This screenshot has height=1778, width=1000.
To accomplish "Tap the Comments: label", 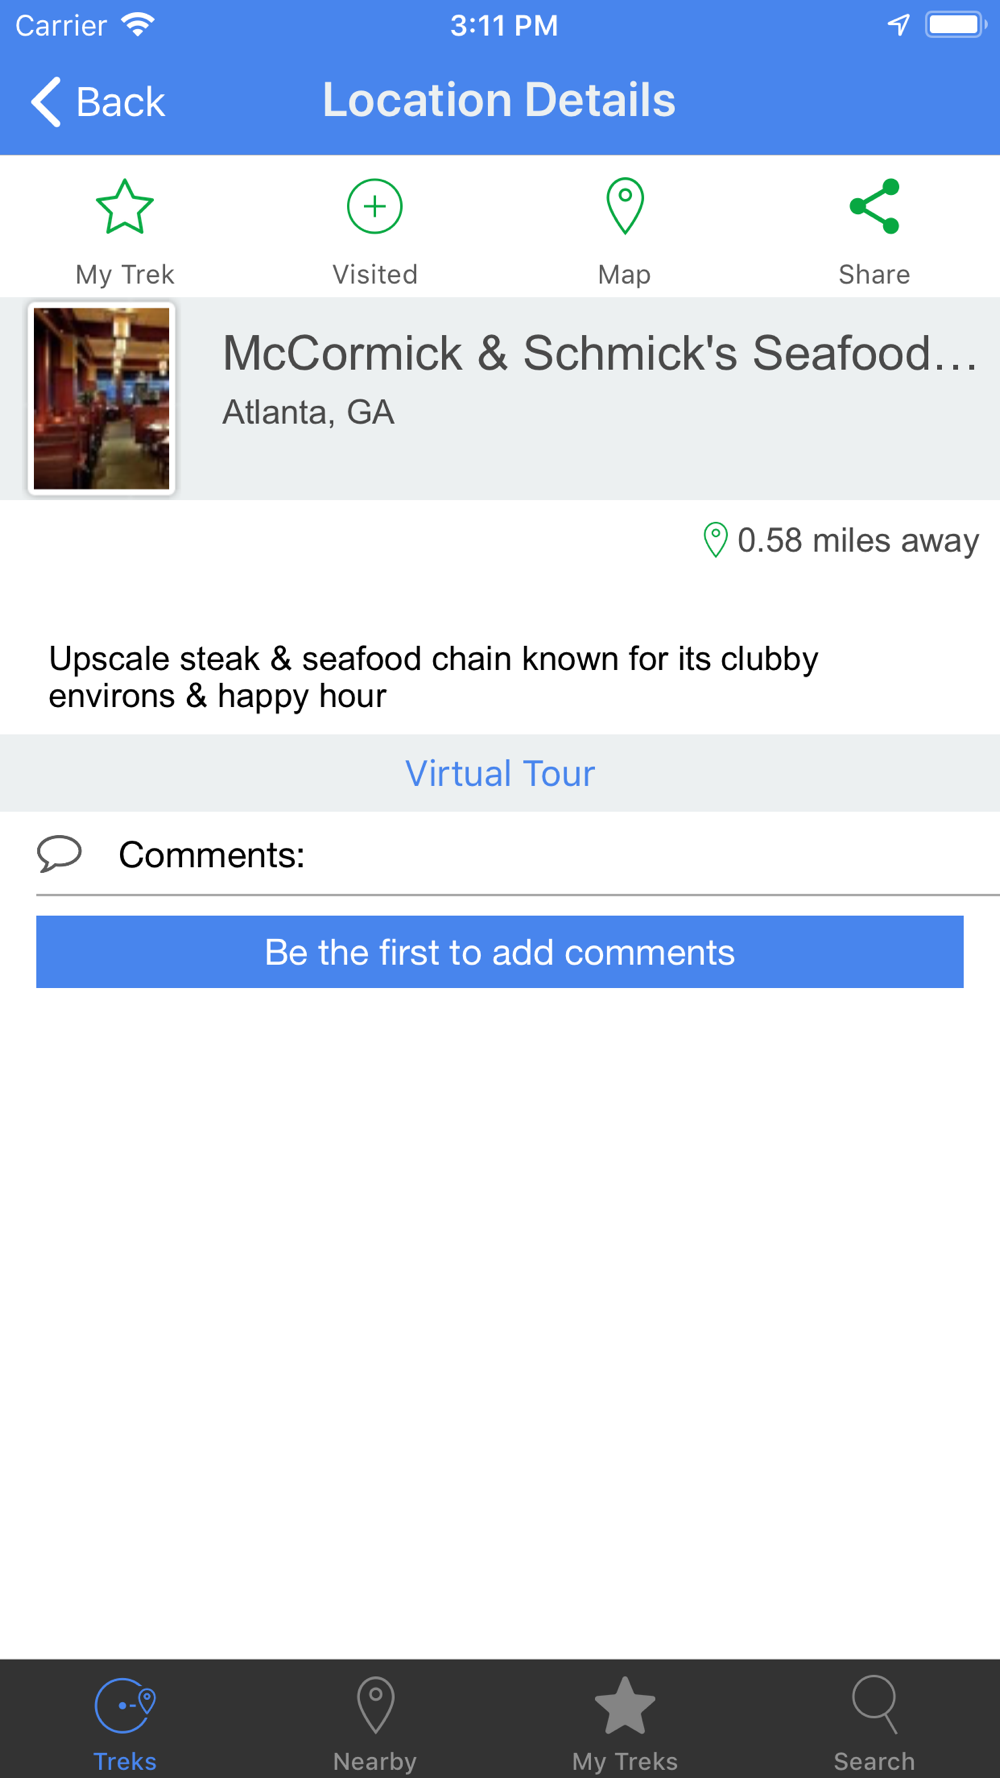I will click(212, 855).
